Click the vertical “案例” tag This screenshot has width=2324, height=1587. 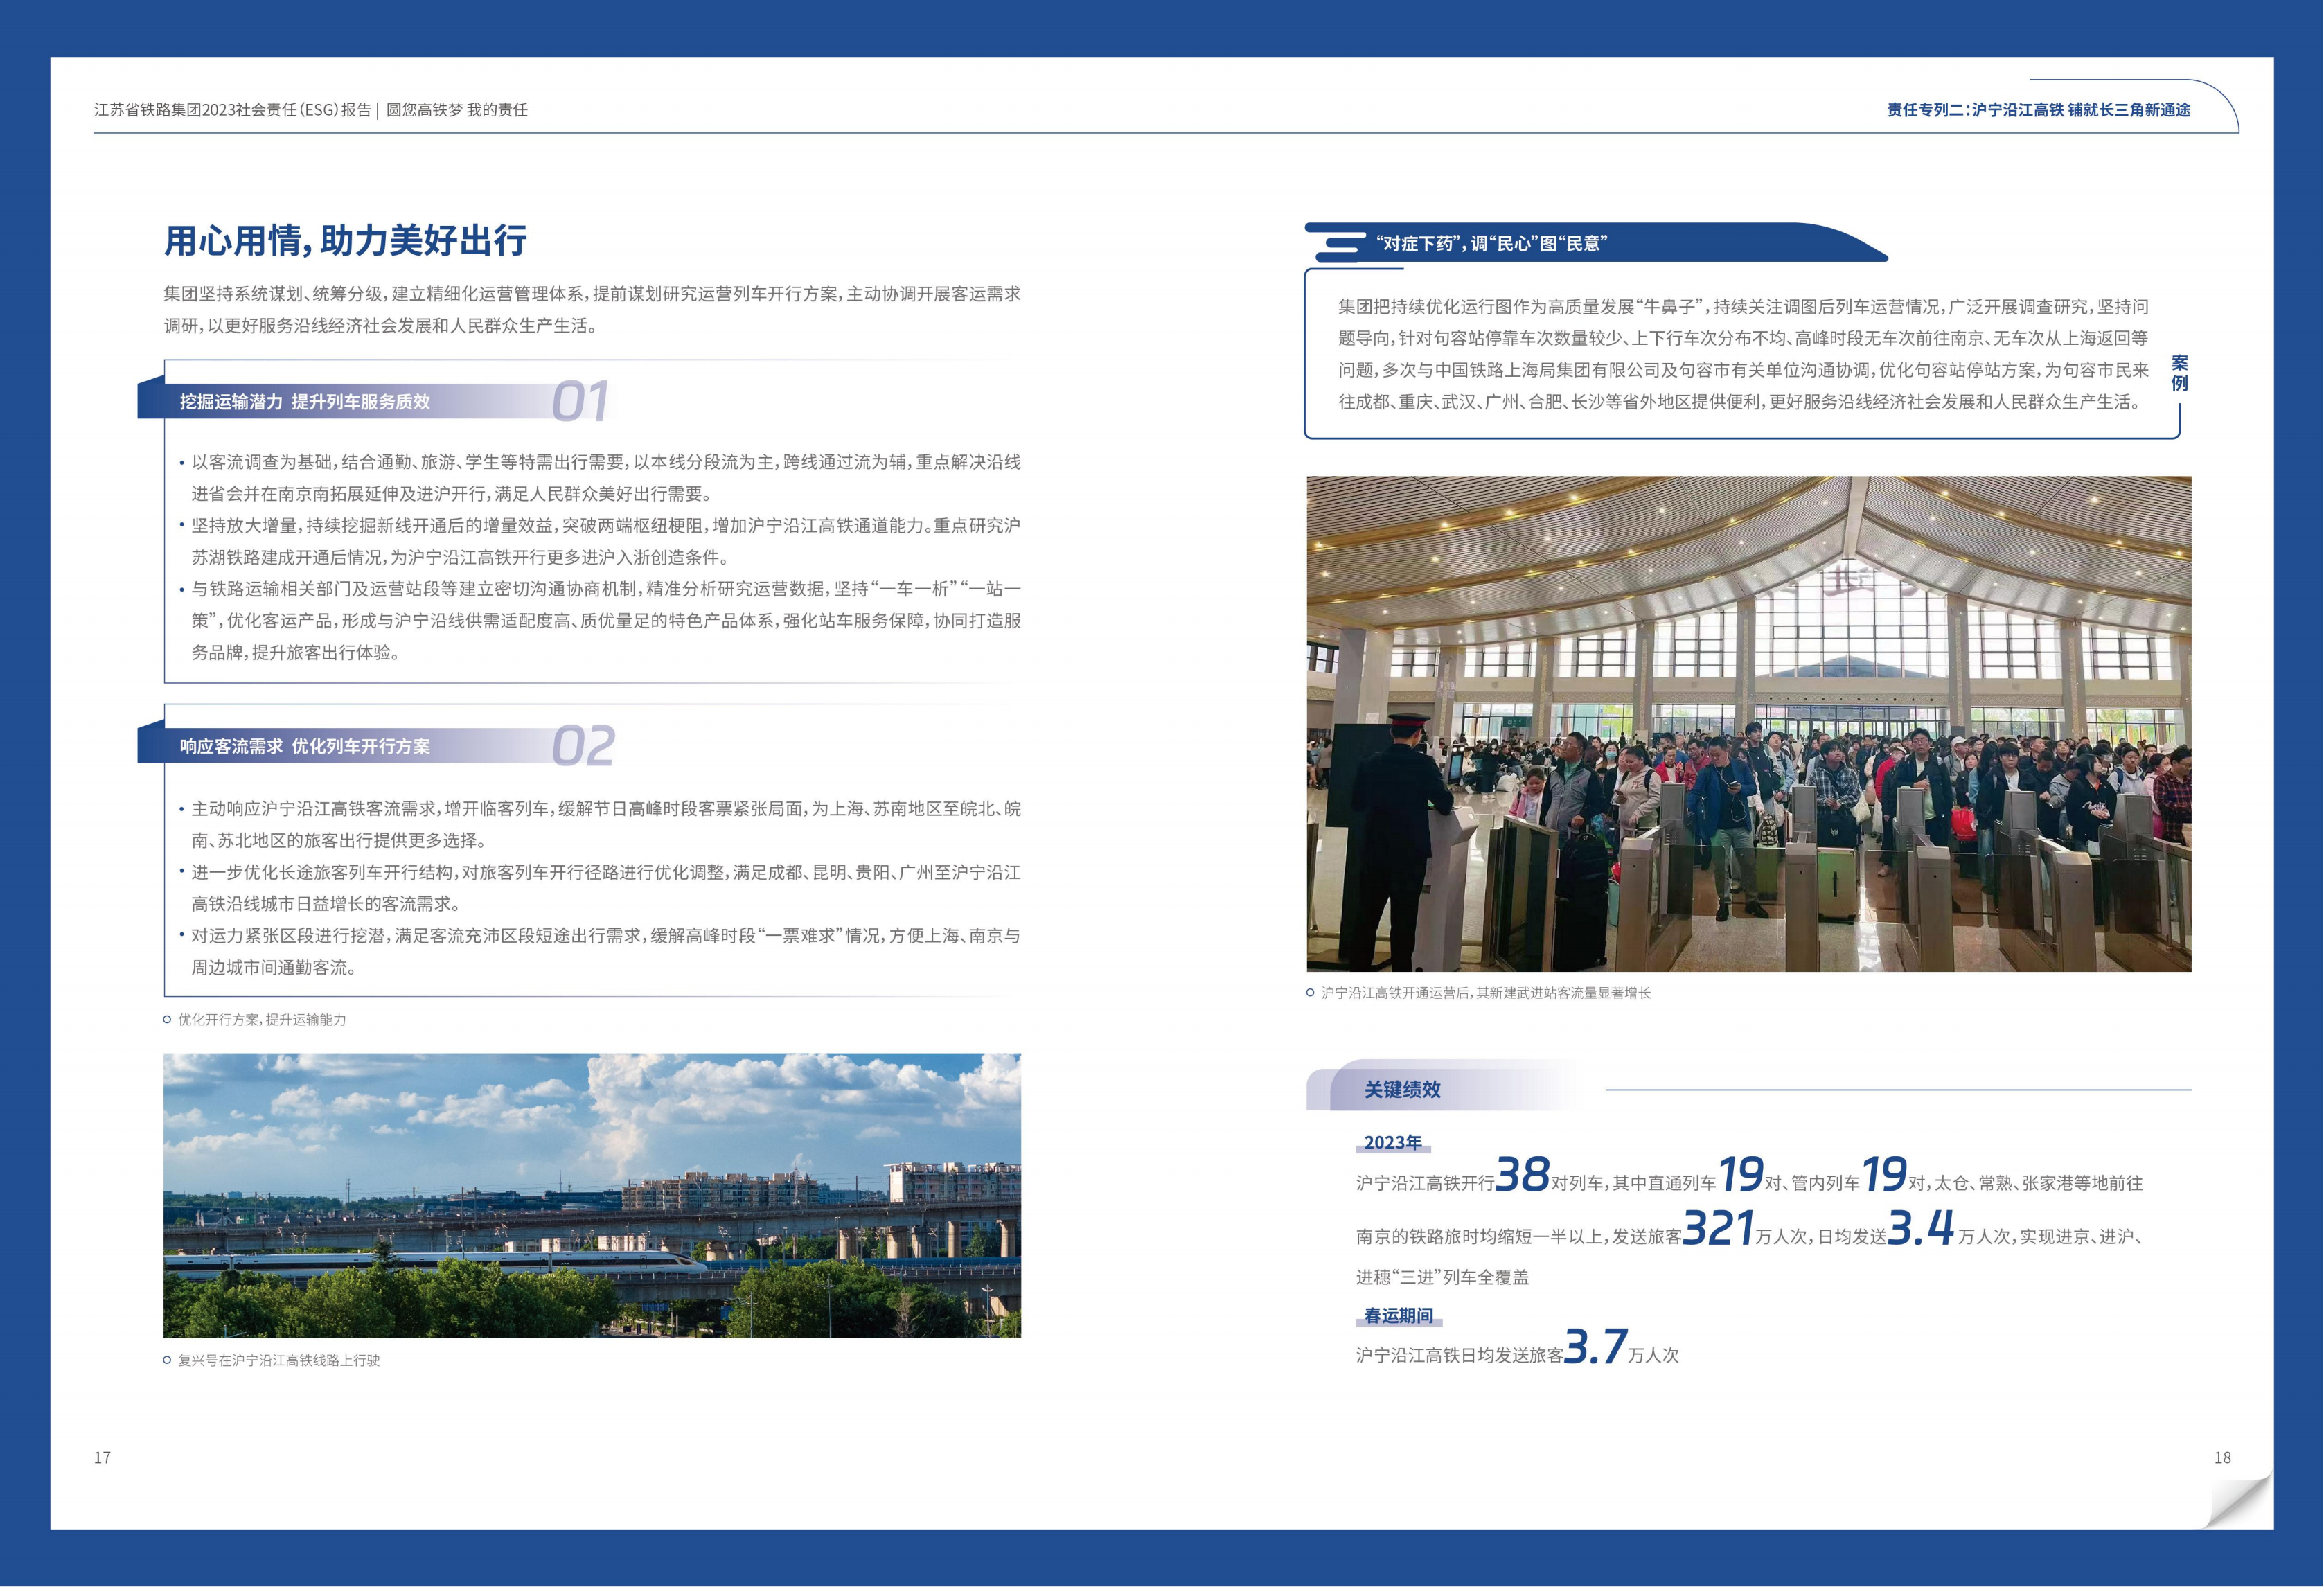tap(2180, 373)
